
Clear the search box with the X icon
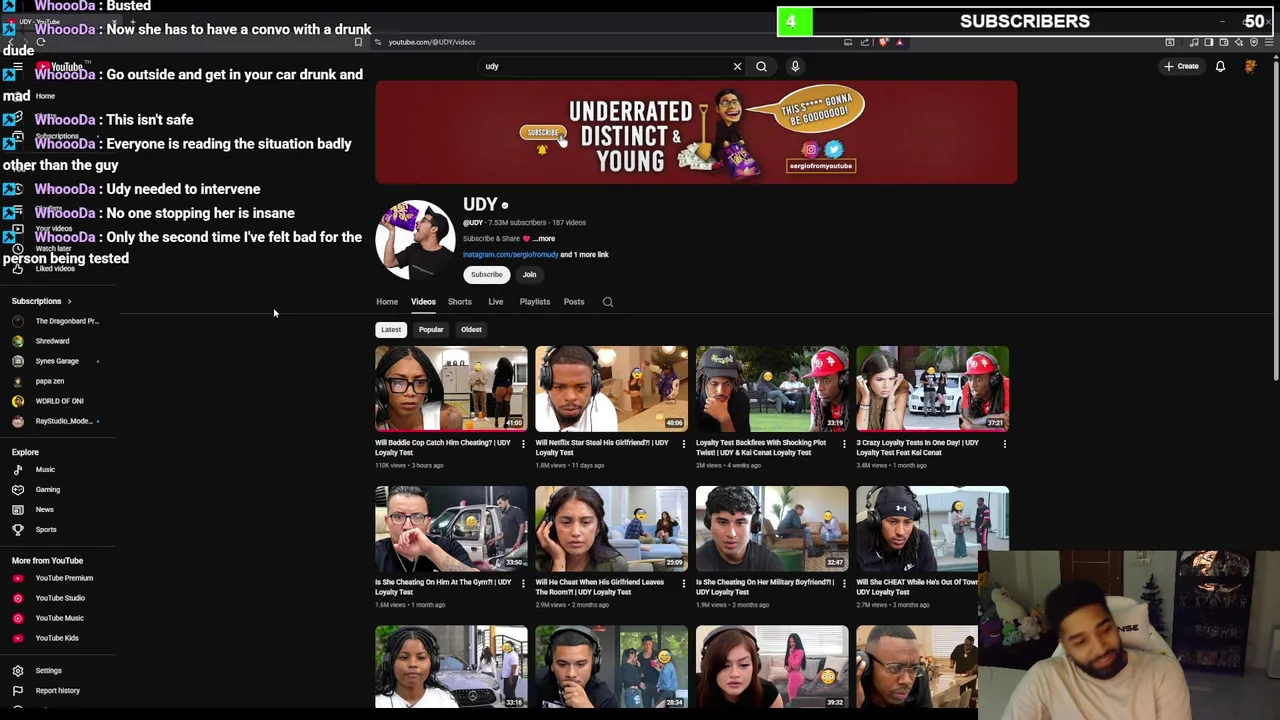tap(737, 67)
